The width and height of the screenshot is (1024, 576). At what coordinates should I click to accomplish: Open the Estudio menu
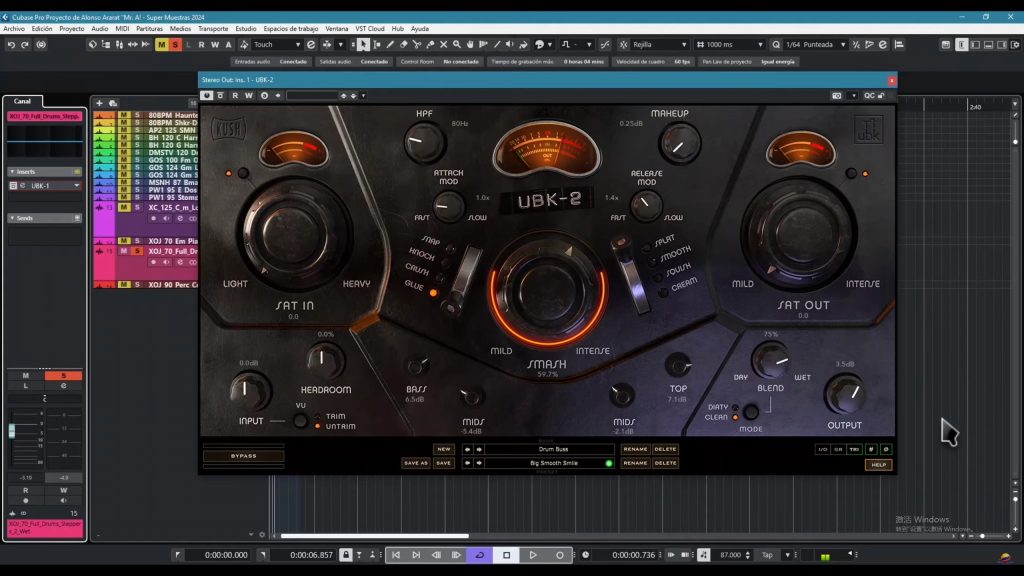[246, 29]
